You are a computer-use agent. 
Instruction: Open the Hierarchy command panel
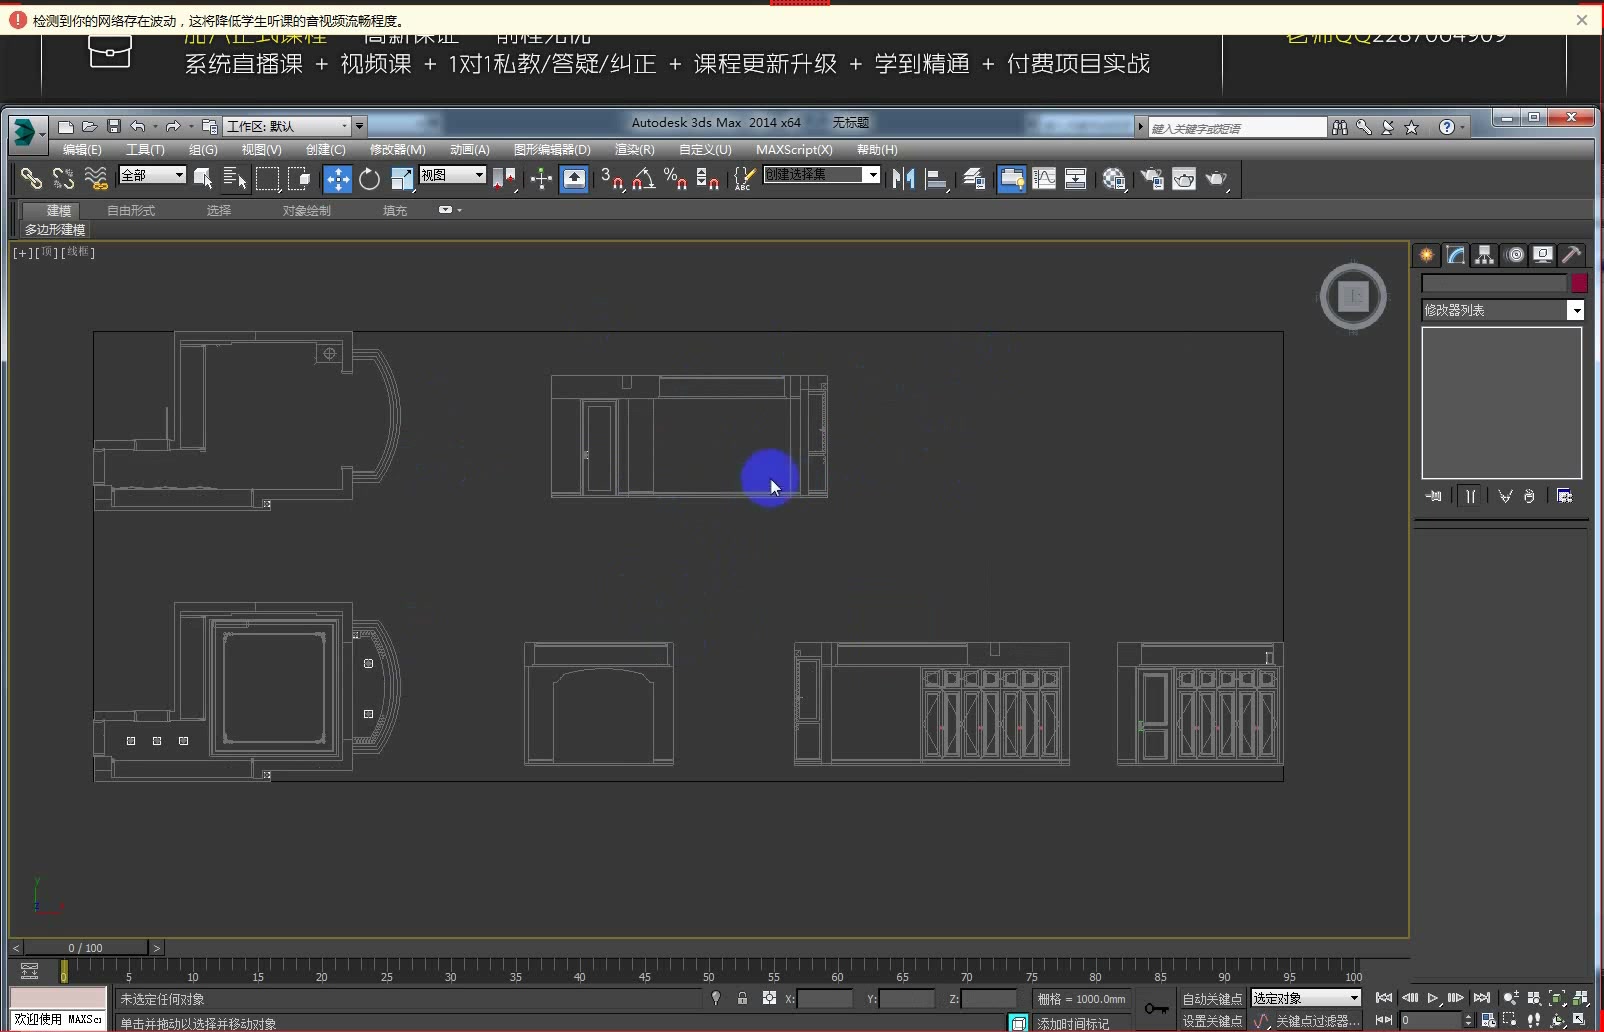point(1484,255)
